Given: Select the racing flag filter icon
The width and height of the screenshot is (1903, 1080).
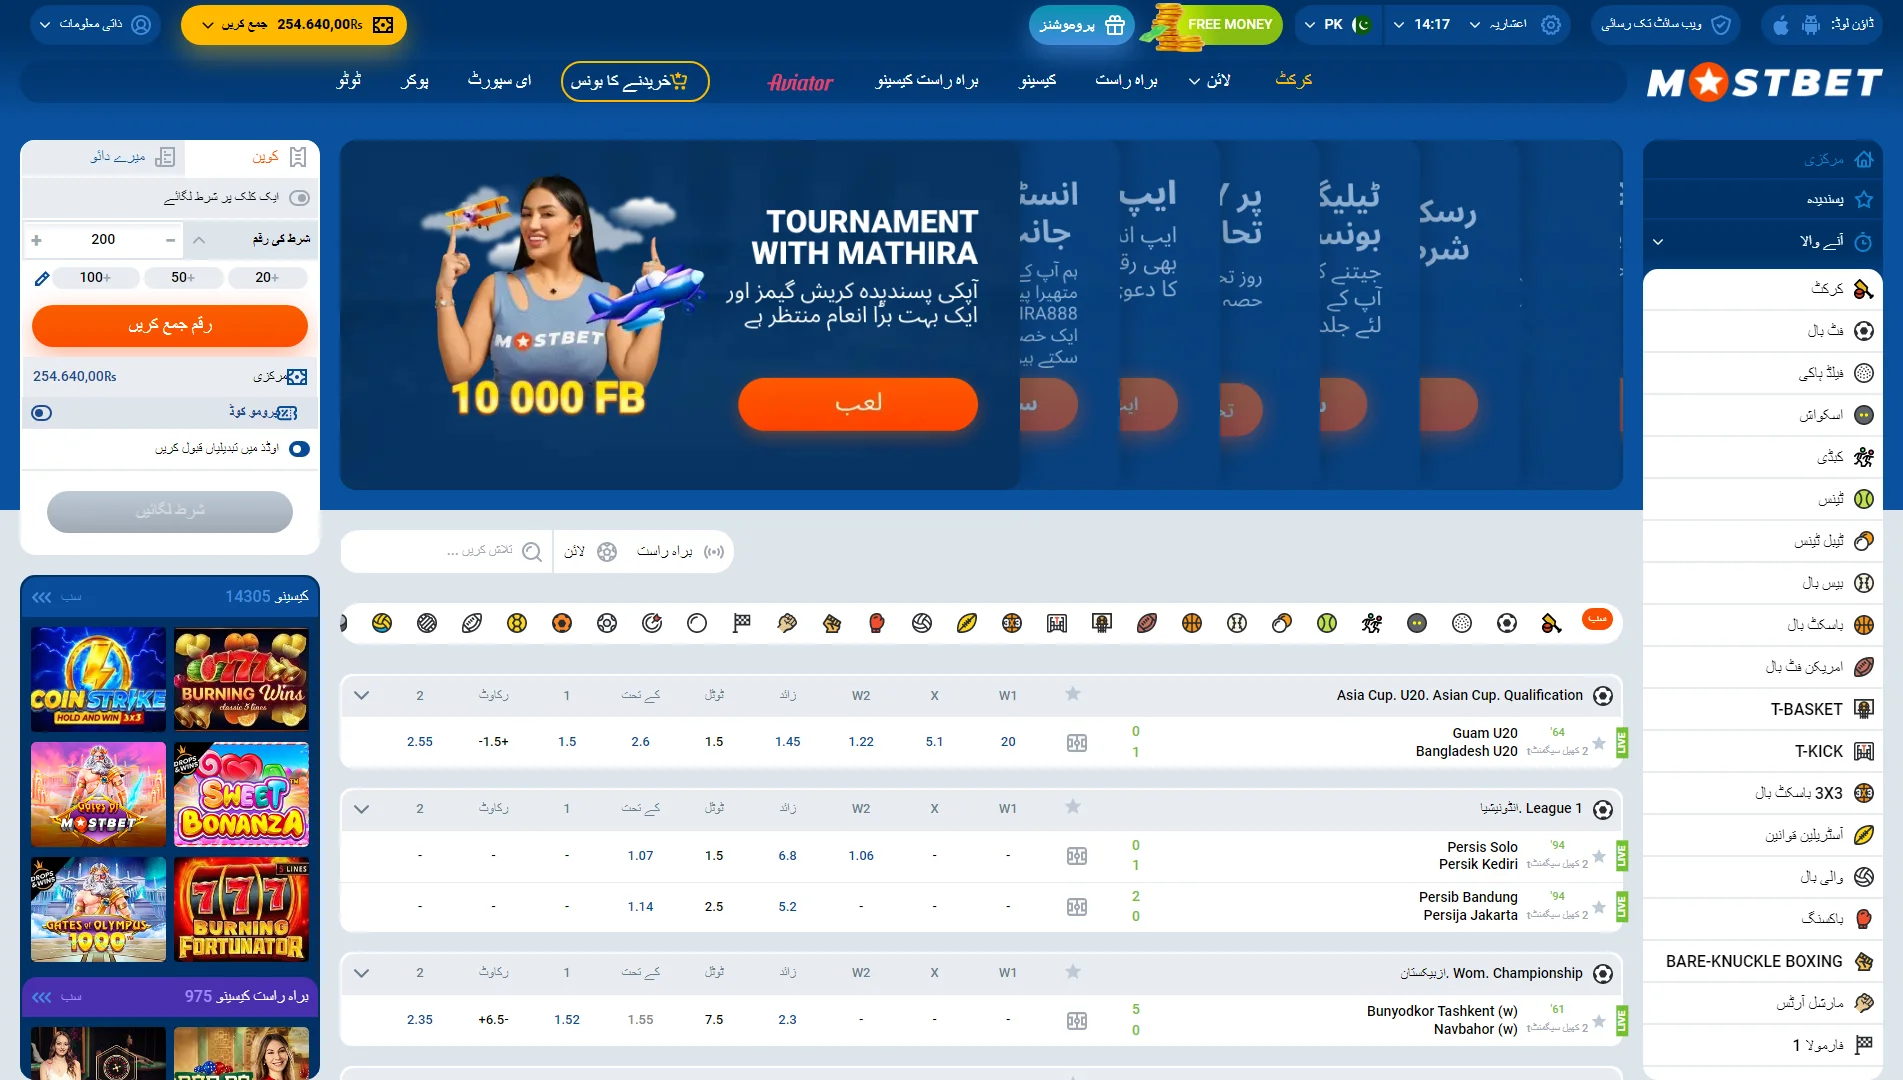Looking at the screenshot, I should pos(741,624).
